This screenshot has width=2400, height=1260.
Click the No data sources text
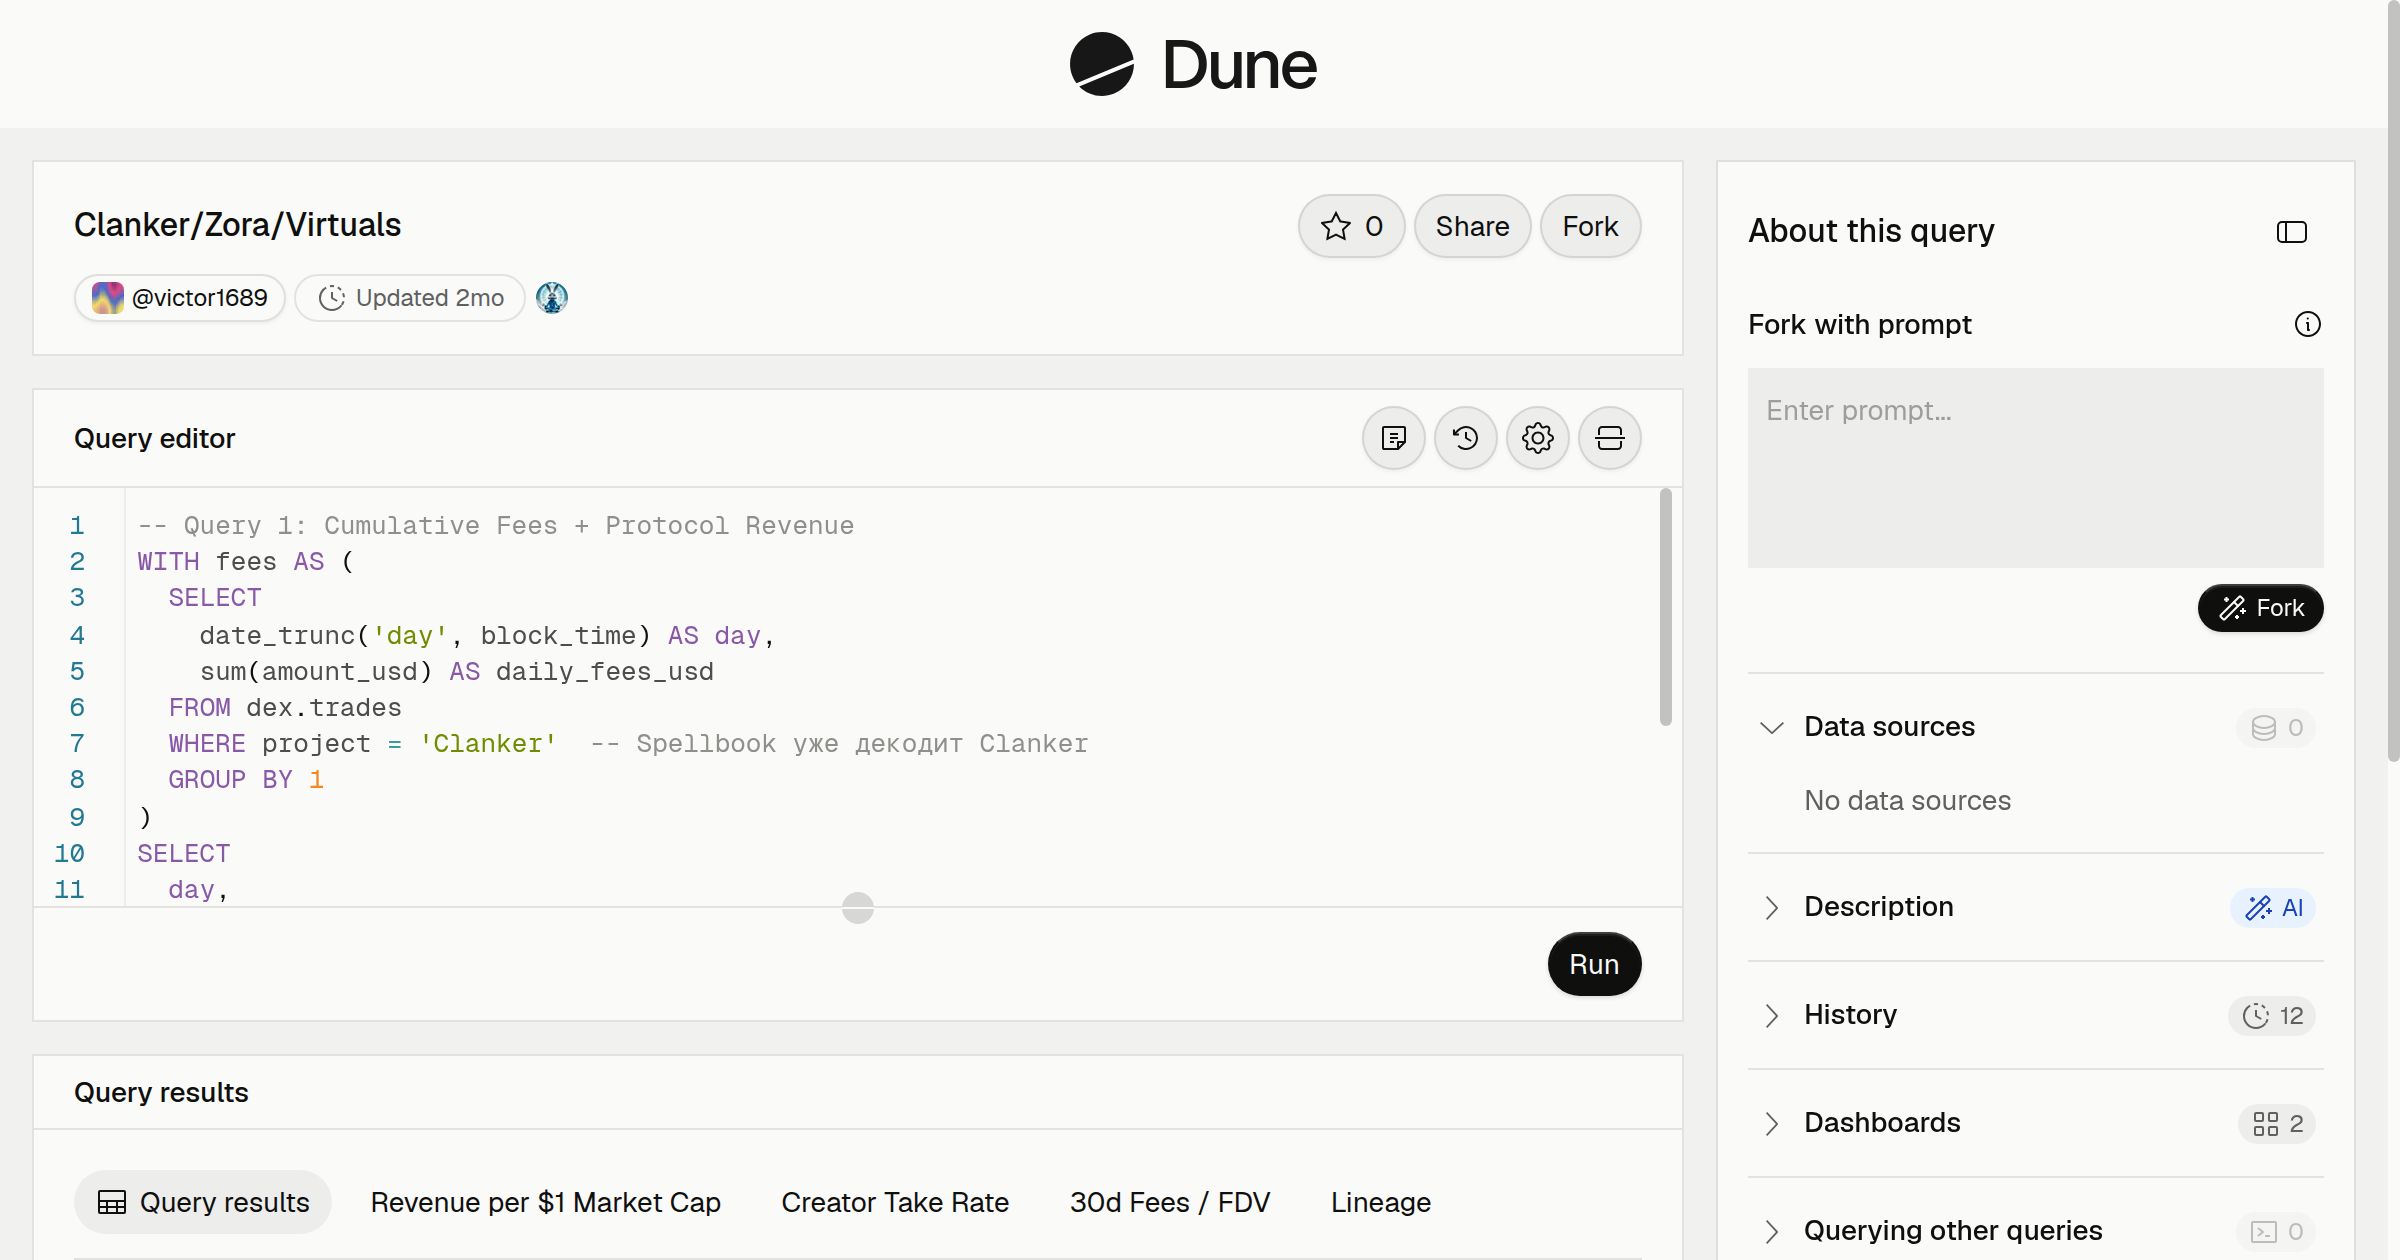pyautogui.click(x=1907, y=801)
